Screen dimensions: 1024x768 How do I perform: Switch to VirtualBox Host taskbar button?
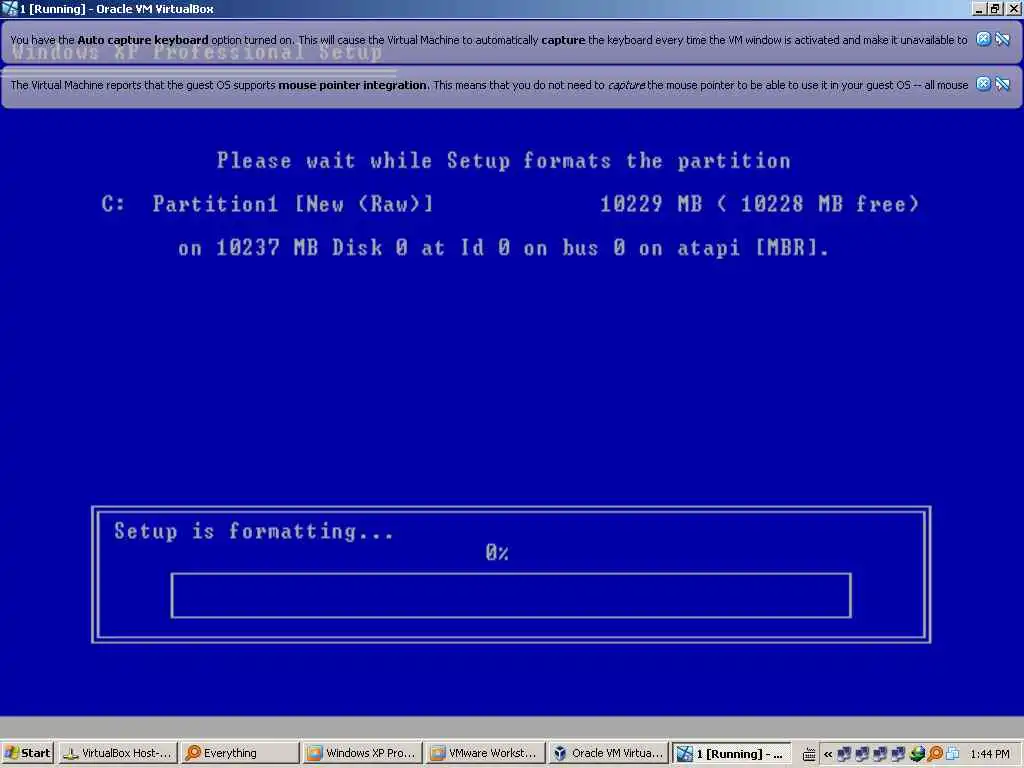pos(118,753)
